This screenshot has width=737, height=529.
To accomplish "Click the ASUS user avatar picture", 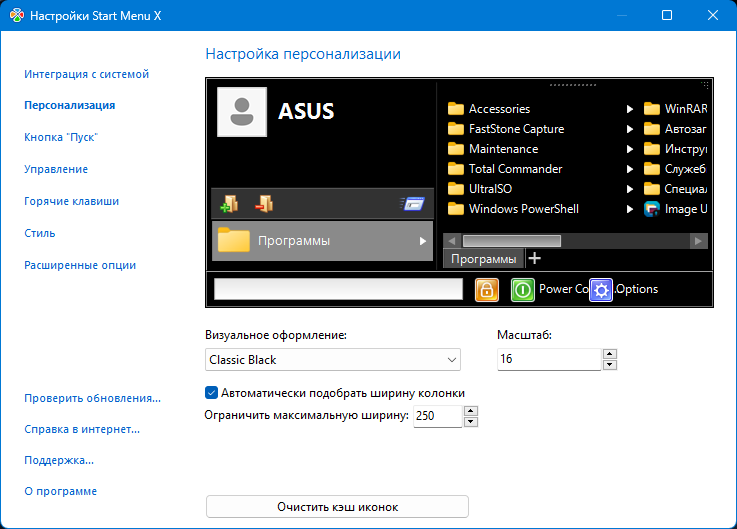I will click(242, 112).
